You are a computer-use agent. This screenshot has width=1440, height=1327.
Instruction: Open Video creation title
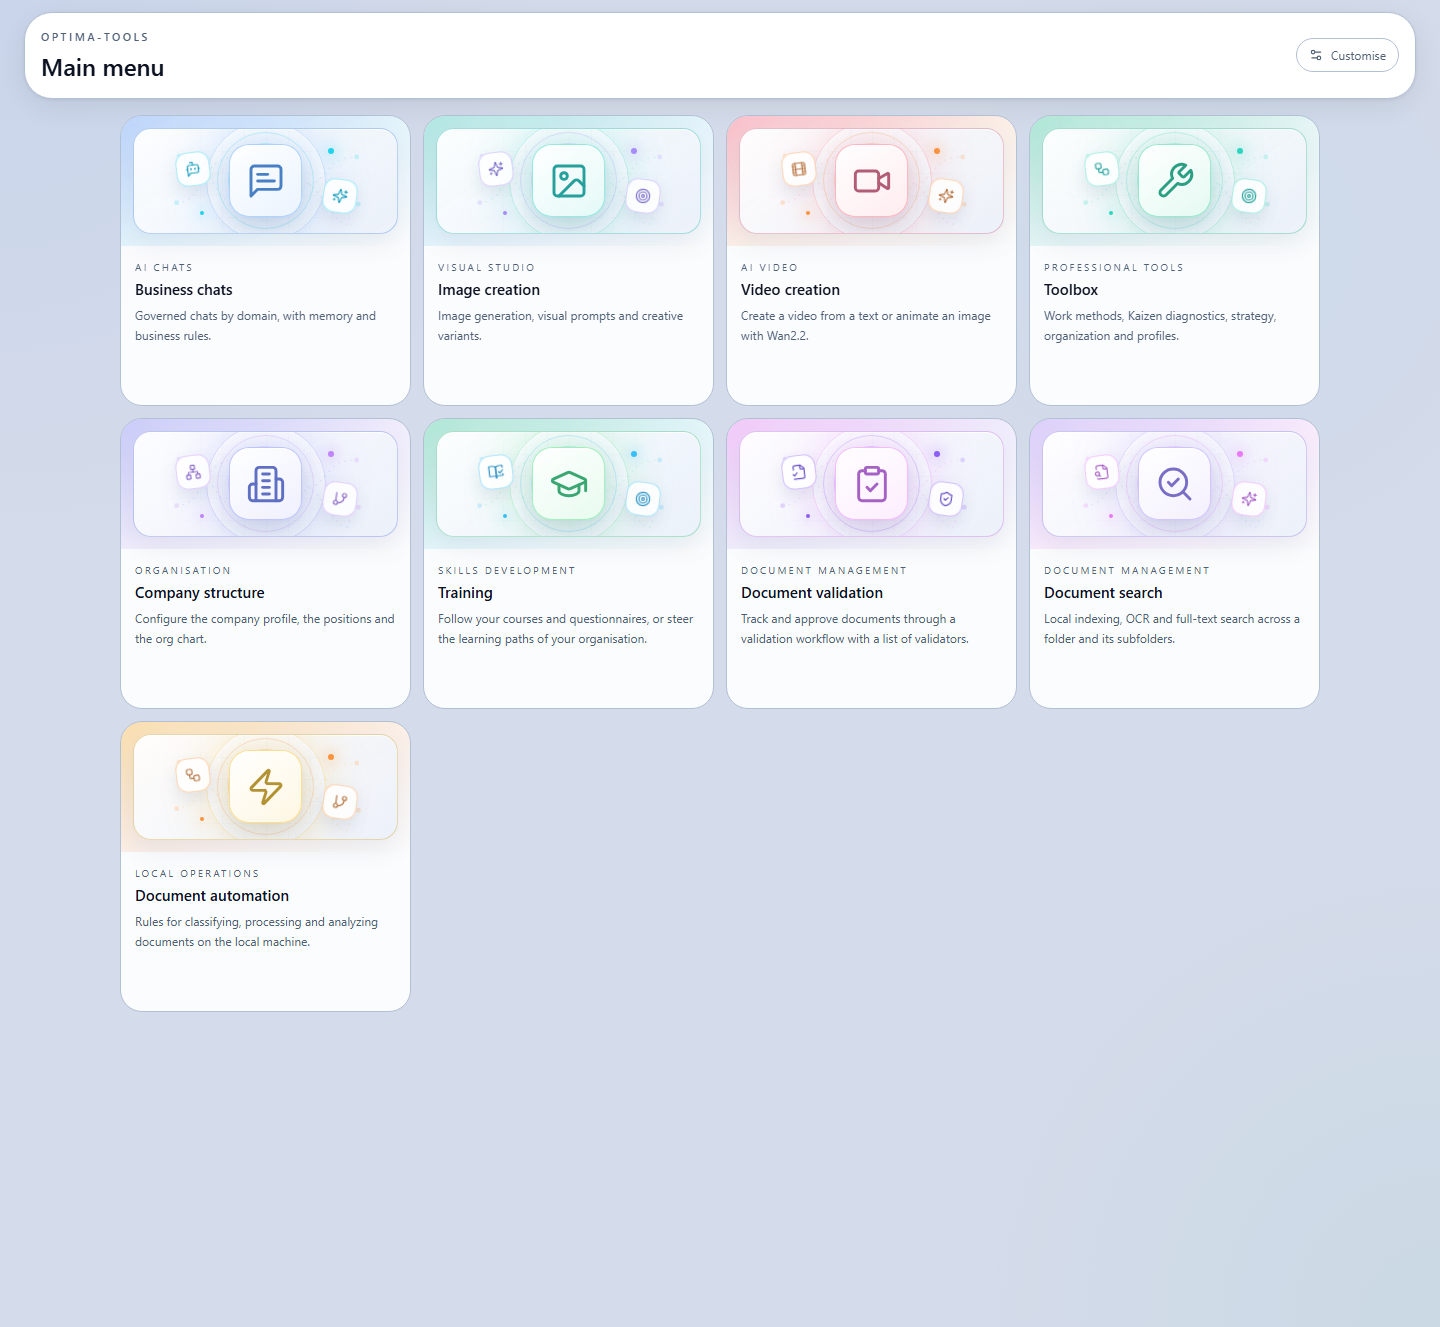[790, 290]
